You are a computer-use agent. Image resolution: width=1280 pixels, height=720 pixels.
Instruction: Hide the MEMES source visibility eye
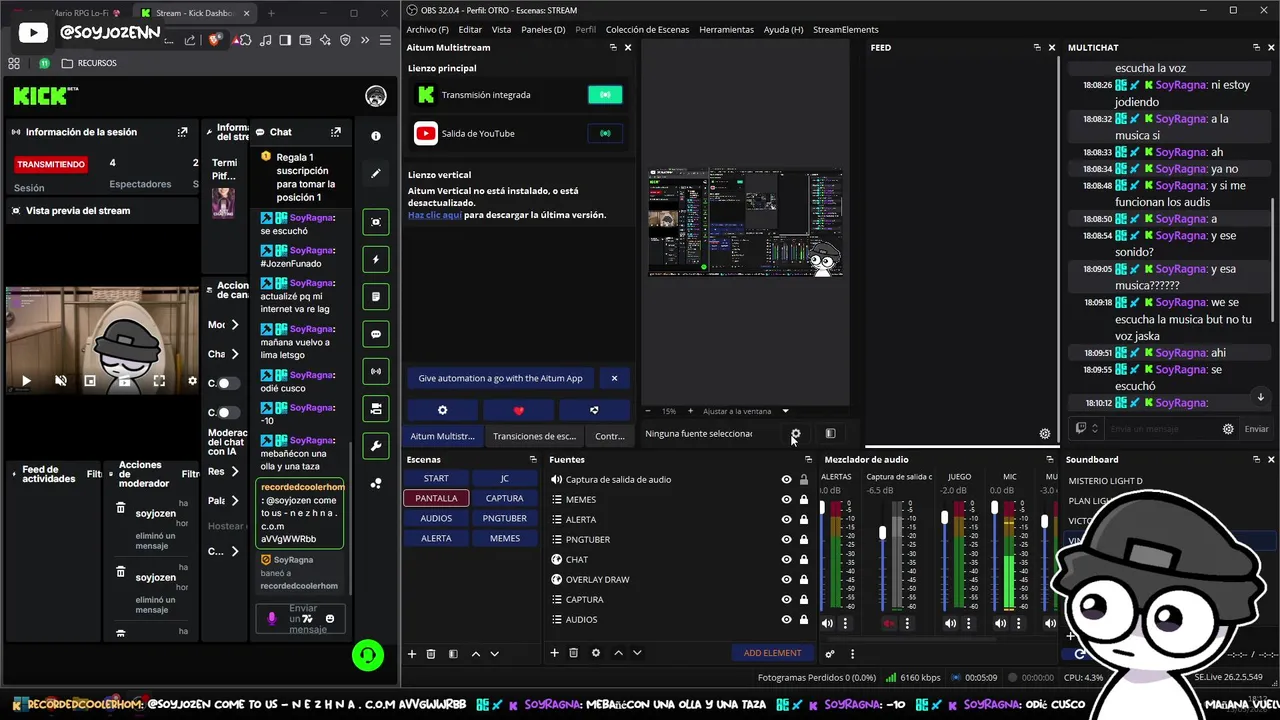(x=786, y=500)
